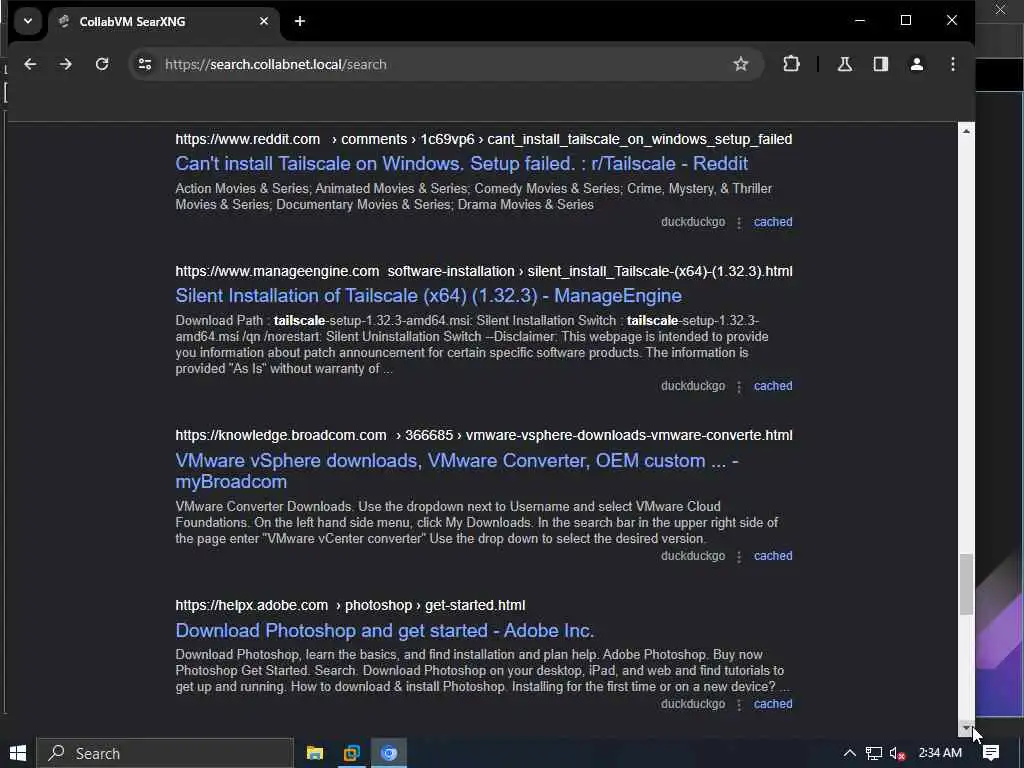Bookmark this page with the star icon

pos(740,64)
